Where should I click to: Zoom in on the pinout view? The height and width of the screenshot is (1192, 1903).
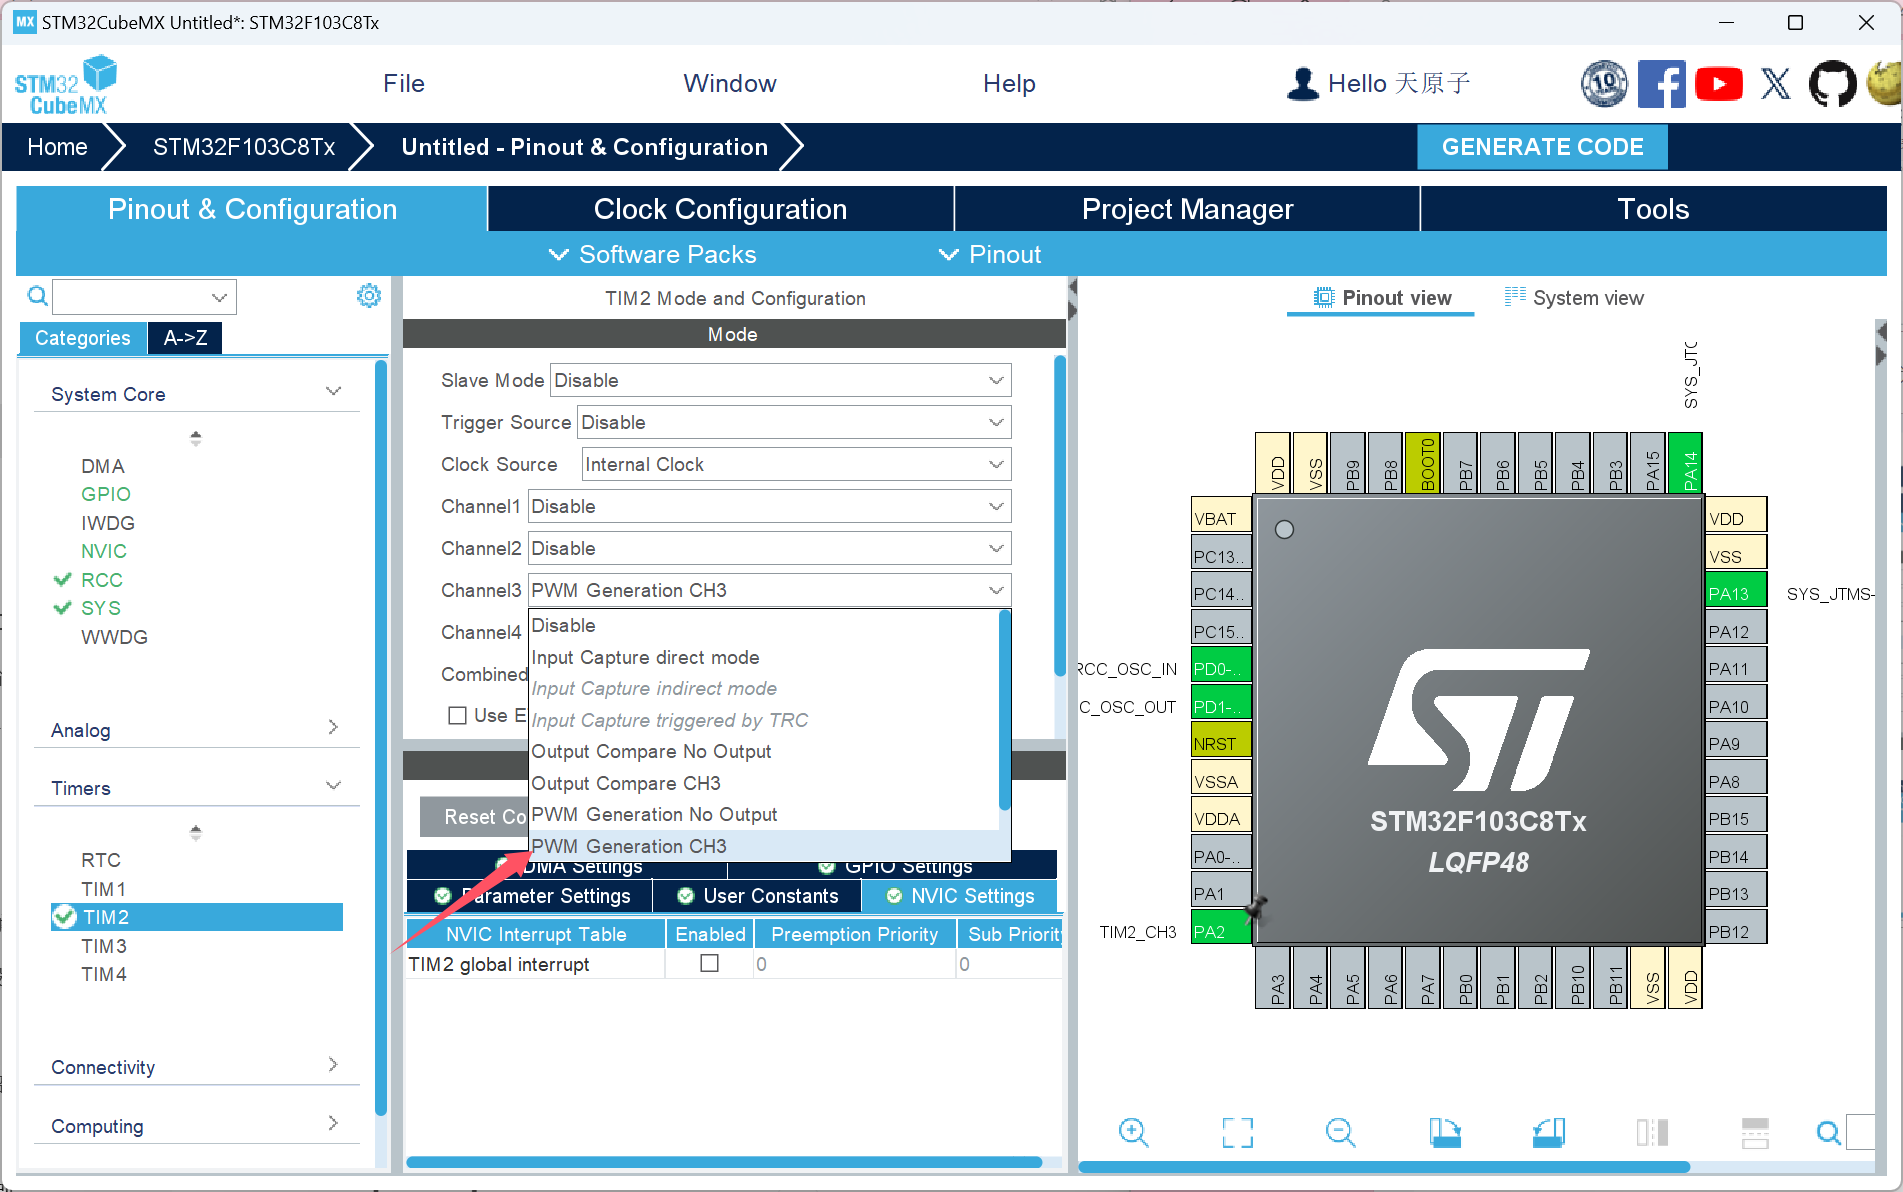click(x=1134, y=1133)
